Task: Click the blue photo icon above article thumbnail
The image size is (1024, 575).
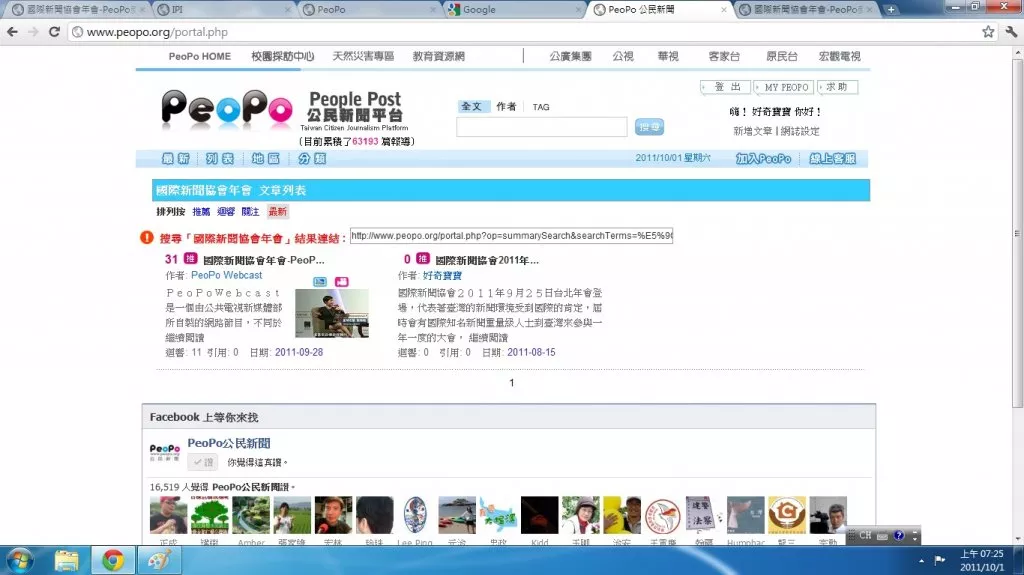Action: tap(320, 282)
